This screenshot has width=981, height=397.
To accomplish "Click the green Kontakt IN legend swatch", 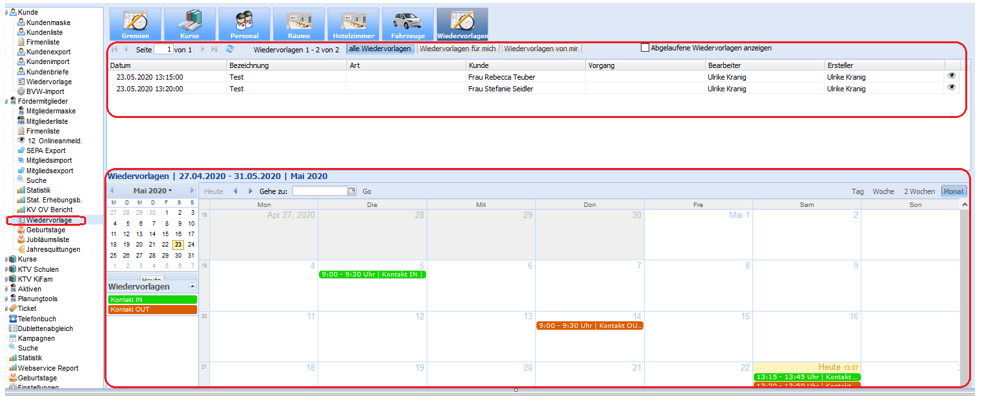I will 152,299.
